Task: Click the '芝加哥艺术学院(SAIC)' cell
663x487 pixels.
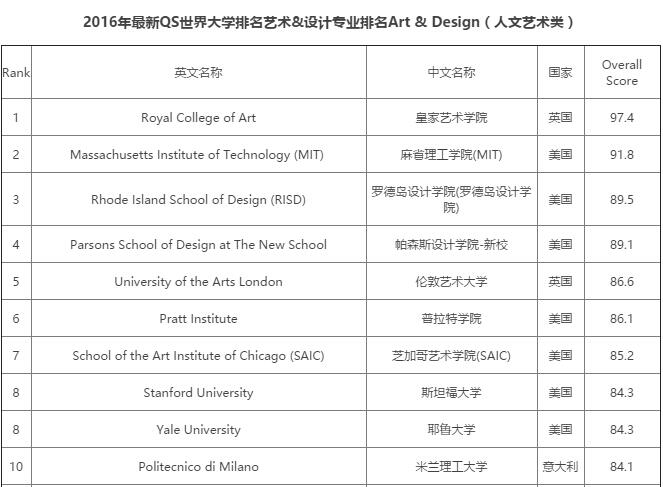Action: pyautogui.click(x=451, y=356)
